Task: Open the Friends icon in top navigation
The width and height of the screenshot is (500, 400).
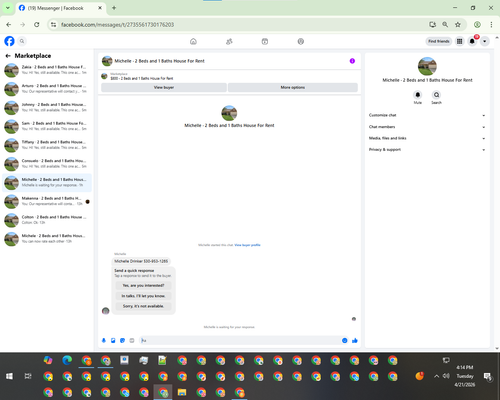Action: (x=229, y=41)
